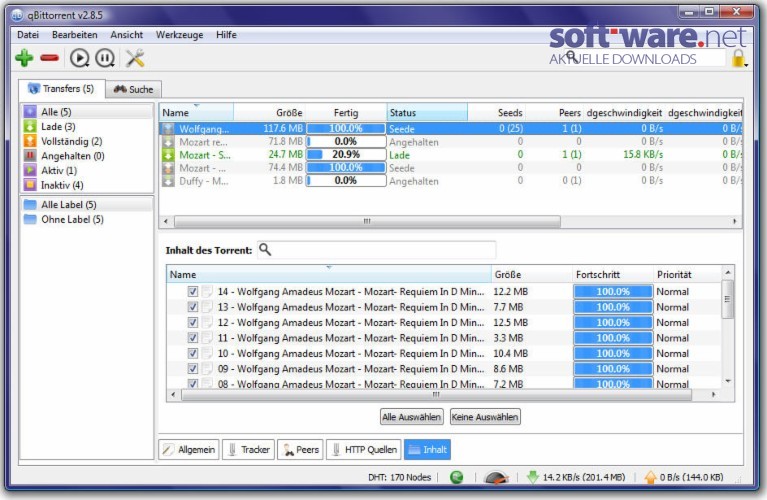Image resolution: width=767 pixels, height=500 pixels.
Task: Open options via wrench and screwdriver icon
Action: tap(135, 58)
